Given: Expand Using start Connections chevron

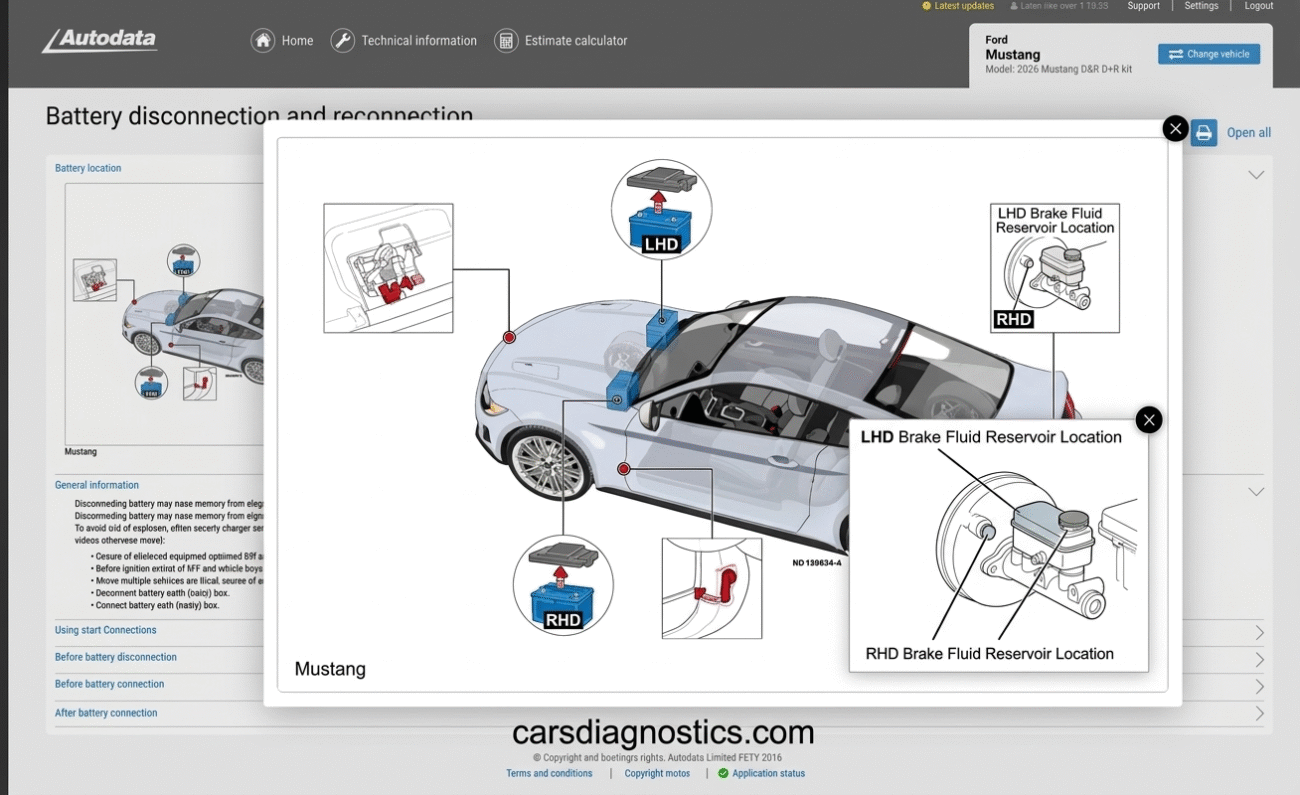Looking at the screenshot, I should (x=1259, y=633).
